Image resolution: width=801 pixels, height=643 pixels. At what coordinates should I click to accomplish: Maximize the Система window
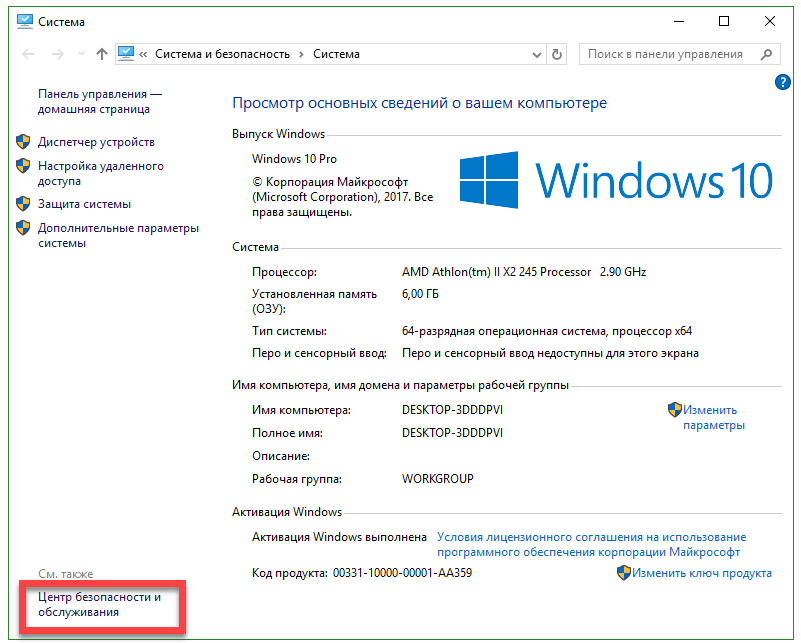click(x=724, y=21)
